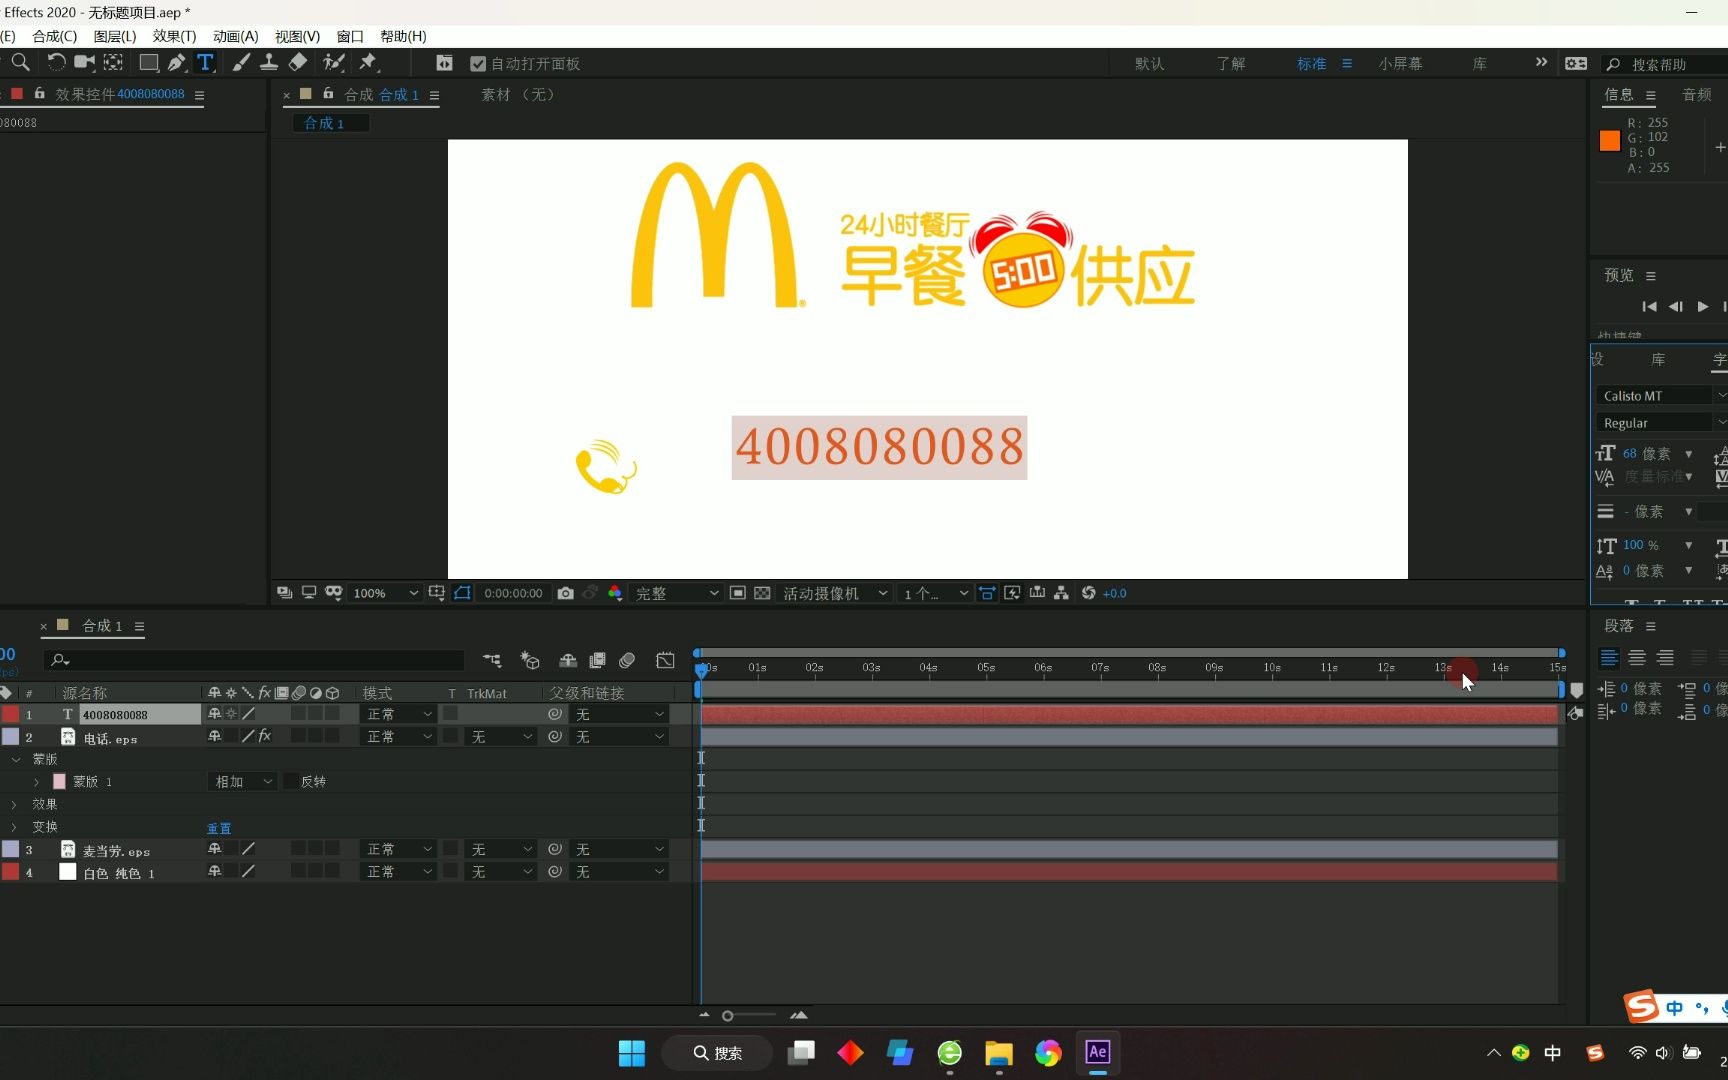Image resolution: width=1728 pixels, height=1080 pixels.
Task: Collapse the 蒙版 group
Action: (15, 759)
